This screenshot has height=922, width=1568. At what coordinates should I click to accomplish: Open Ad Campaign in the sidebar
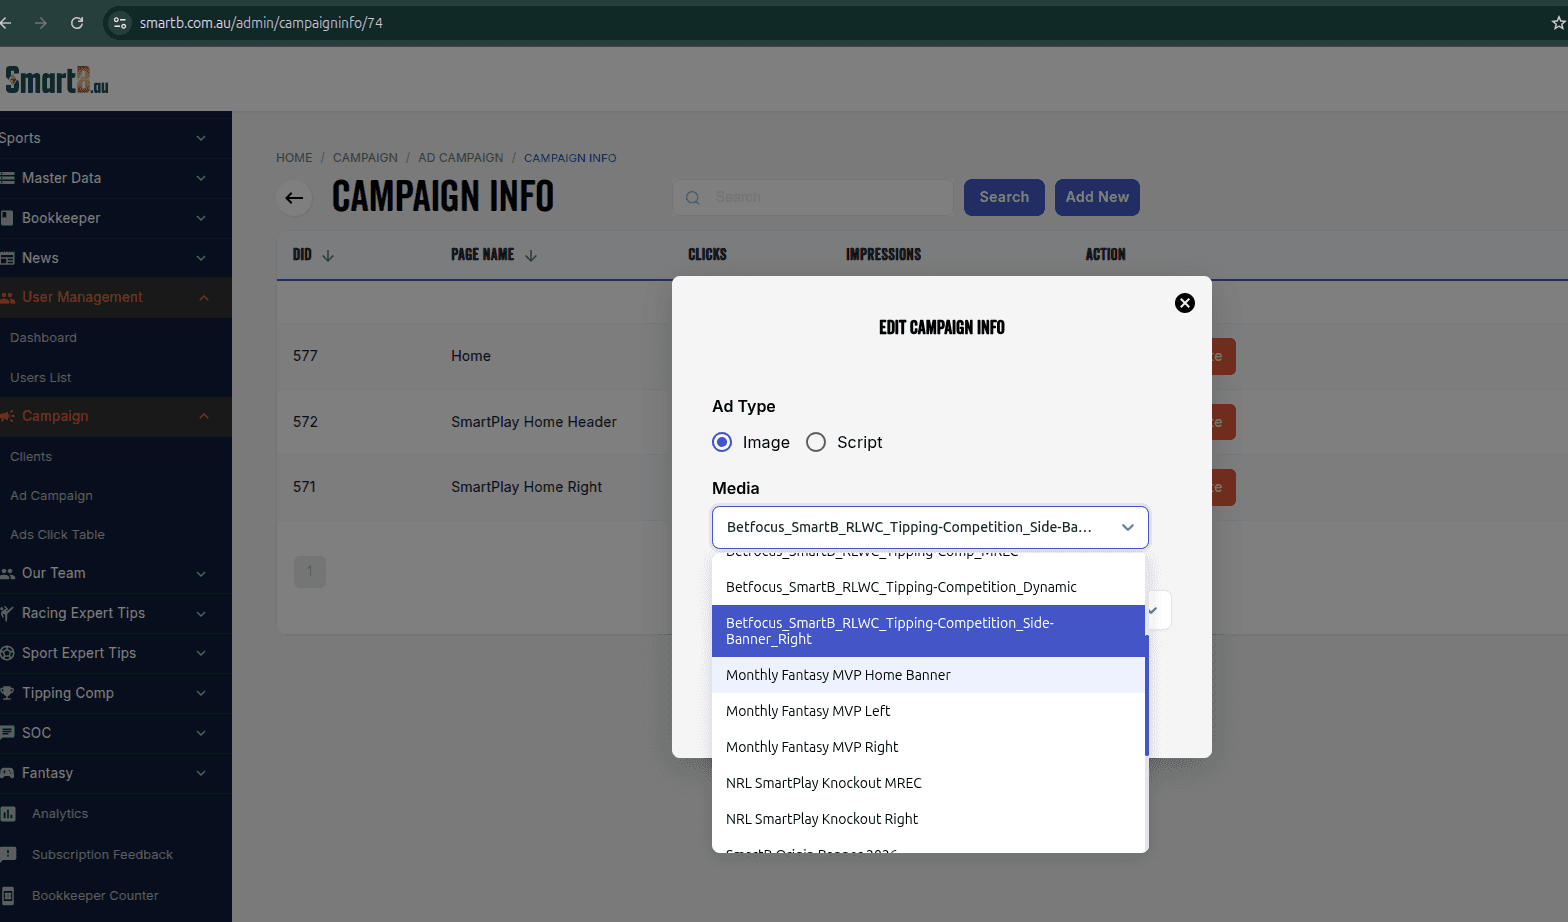(x=51, y=496)
